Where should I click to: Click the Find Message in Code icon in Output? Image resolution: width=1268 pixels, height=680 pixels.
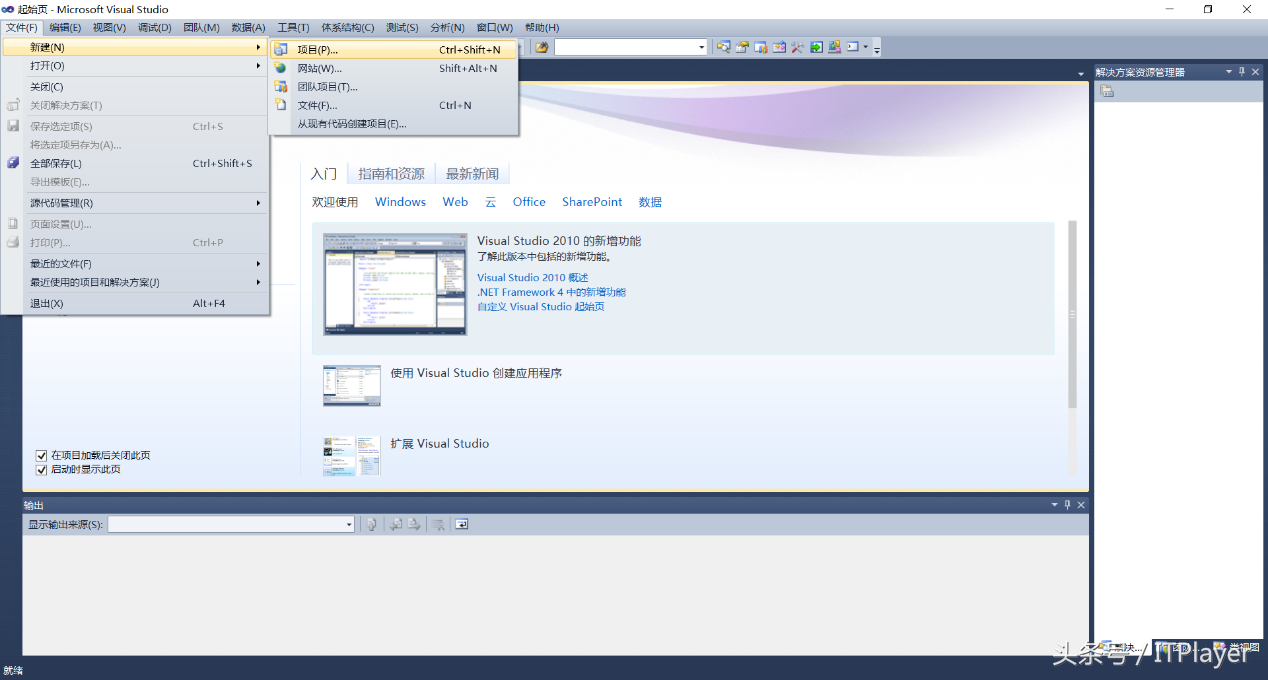pos(372,524)
